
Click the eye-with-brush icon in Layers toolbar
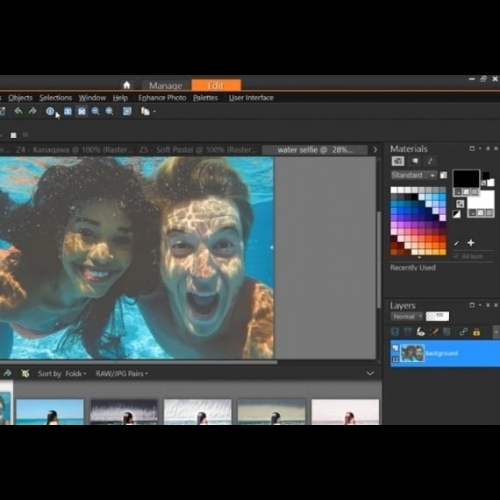[x=421, y=332]
